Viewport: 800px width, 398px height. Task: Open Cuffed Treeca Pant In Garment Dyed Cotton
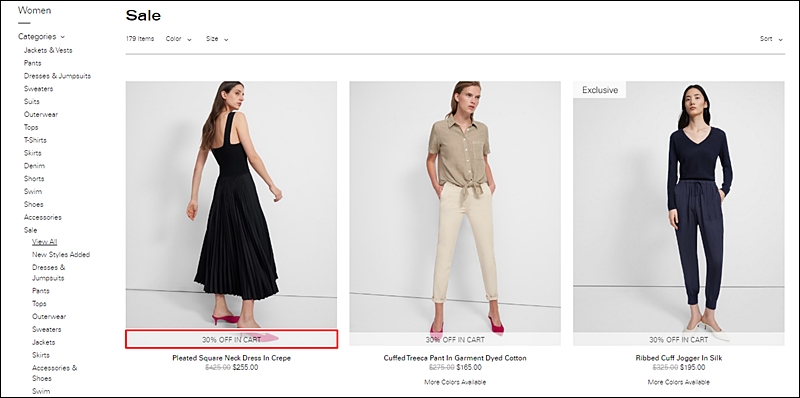point(455,358)
